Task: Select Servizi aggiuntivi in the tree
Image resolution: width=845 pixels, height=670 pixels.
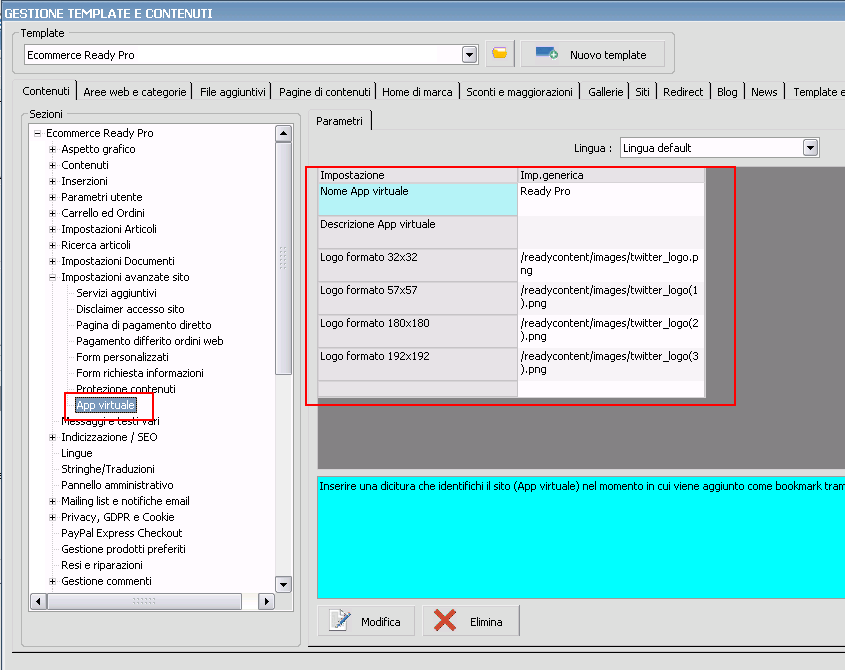Action: click(116, 293)
